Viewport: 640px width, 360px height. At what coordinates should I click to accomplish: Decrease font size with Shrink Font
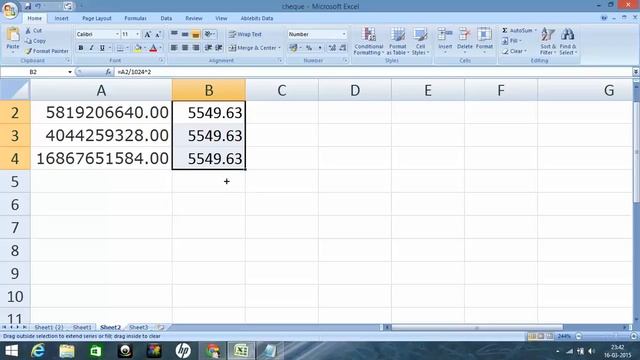click(x=158, y=34)
